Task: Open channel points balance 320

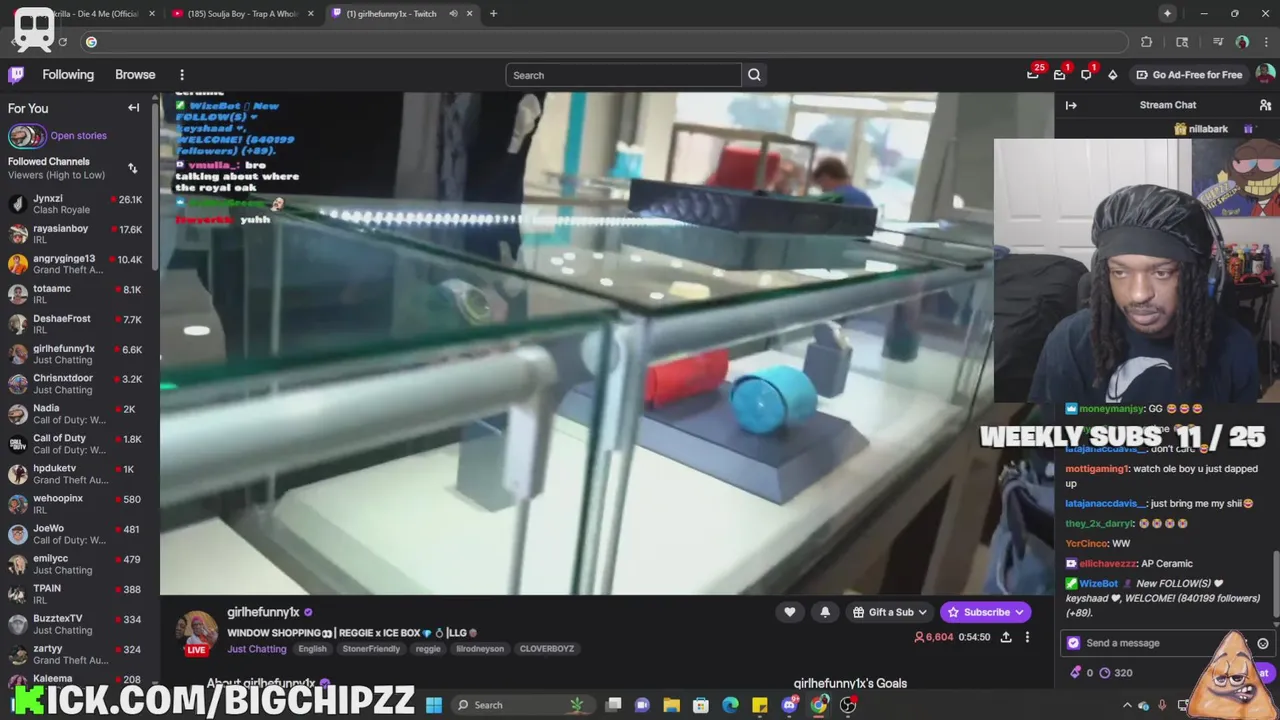Action: click(x=1116, y=673)
